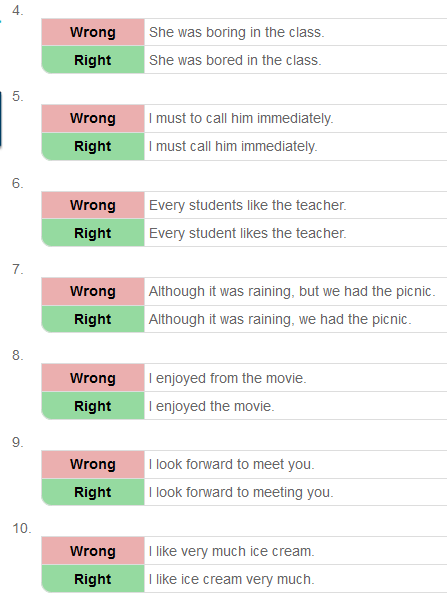Select sentence 'She was bored in the class.'
The image size is (447, 603).
pyautogui.click(x=235, y=60)
